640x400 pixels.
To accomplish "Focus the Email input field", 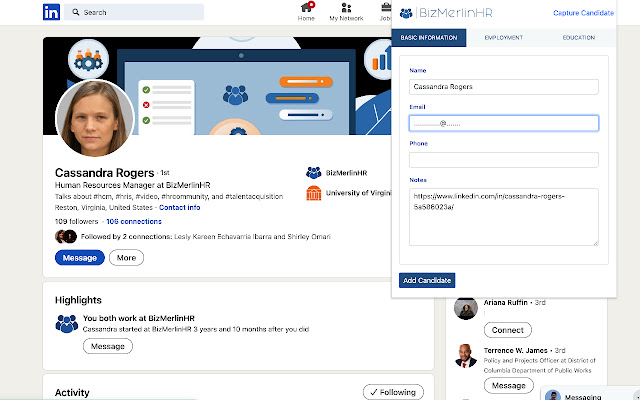I will pos(504,123).
